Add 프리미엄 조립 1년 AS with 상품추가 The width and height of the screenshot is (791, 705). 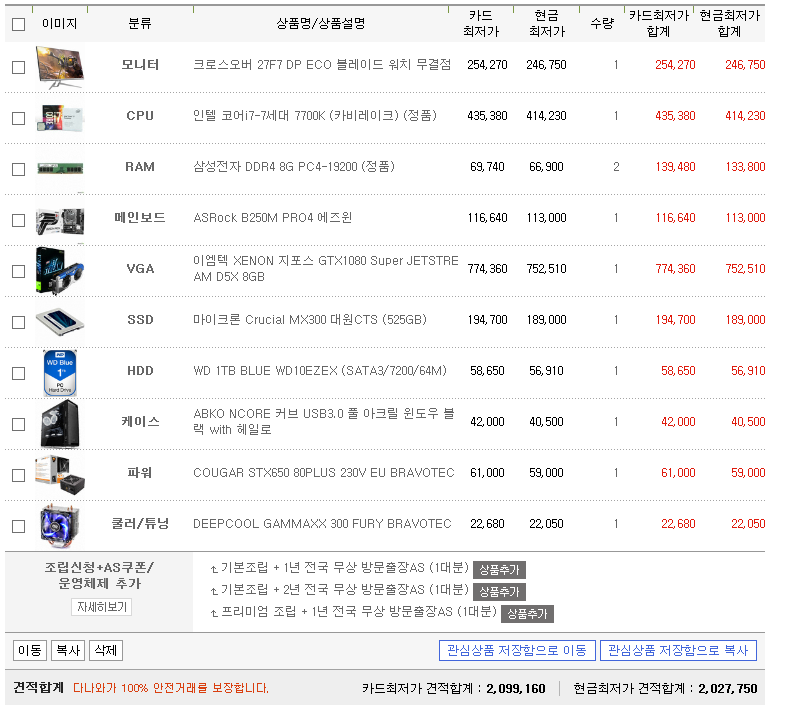click(x=527, y=614)
